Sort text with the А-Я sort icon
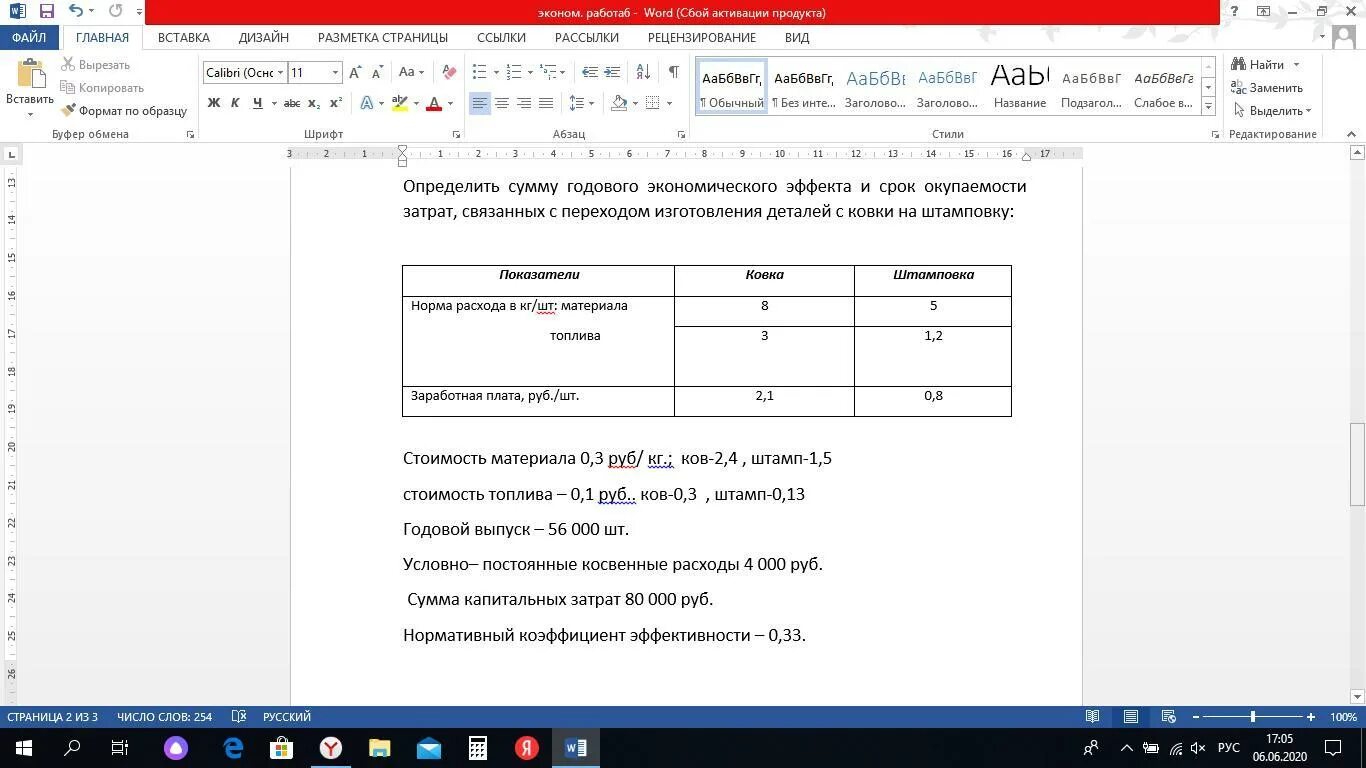The image size is (1366, 768). [x=643, y=73]
